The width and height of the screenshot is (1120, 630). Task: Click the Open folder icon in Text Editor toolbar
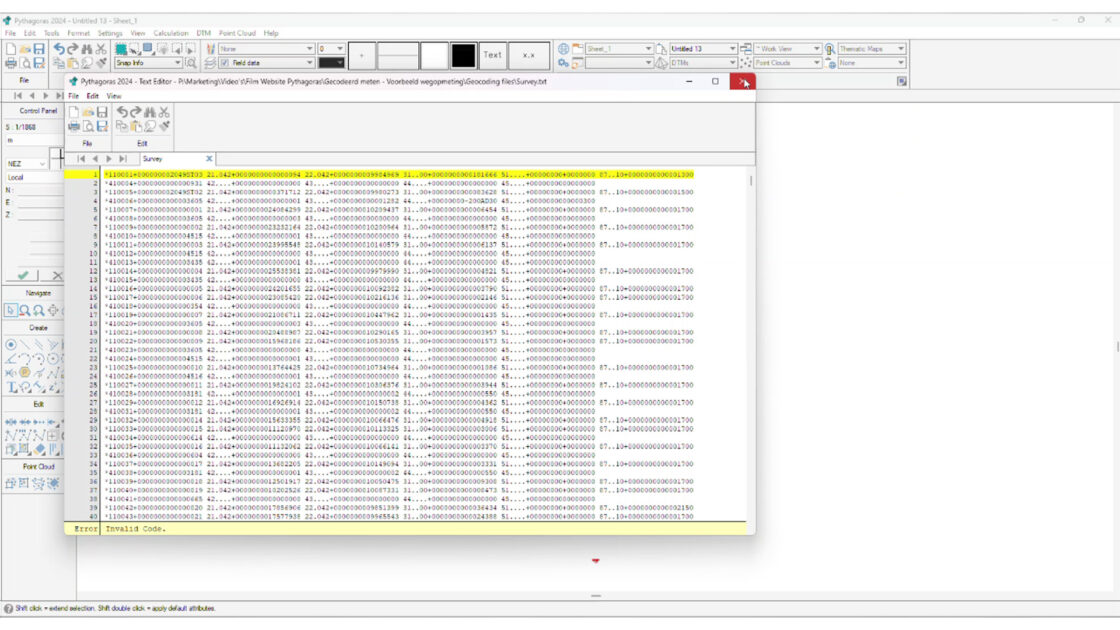(x=88, y=112)
